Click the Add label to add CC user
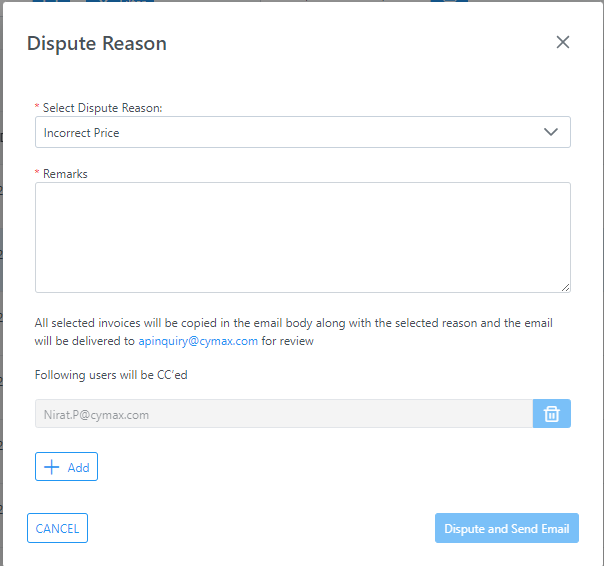 pyautogui.click(x=79, y=467)
